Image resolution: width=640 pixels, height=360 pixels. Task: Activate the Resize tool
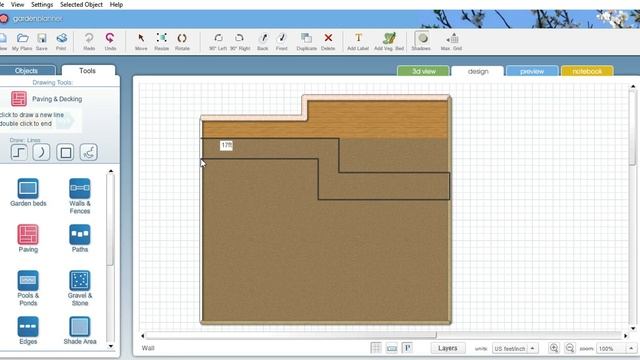click(162, 38)
